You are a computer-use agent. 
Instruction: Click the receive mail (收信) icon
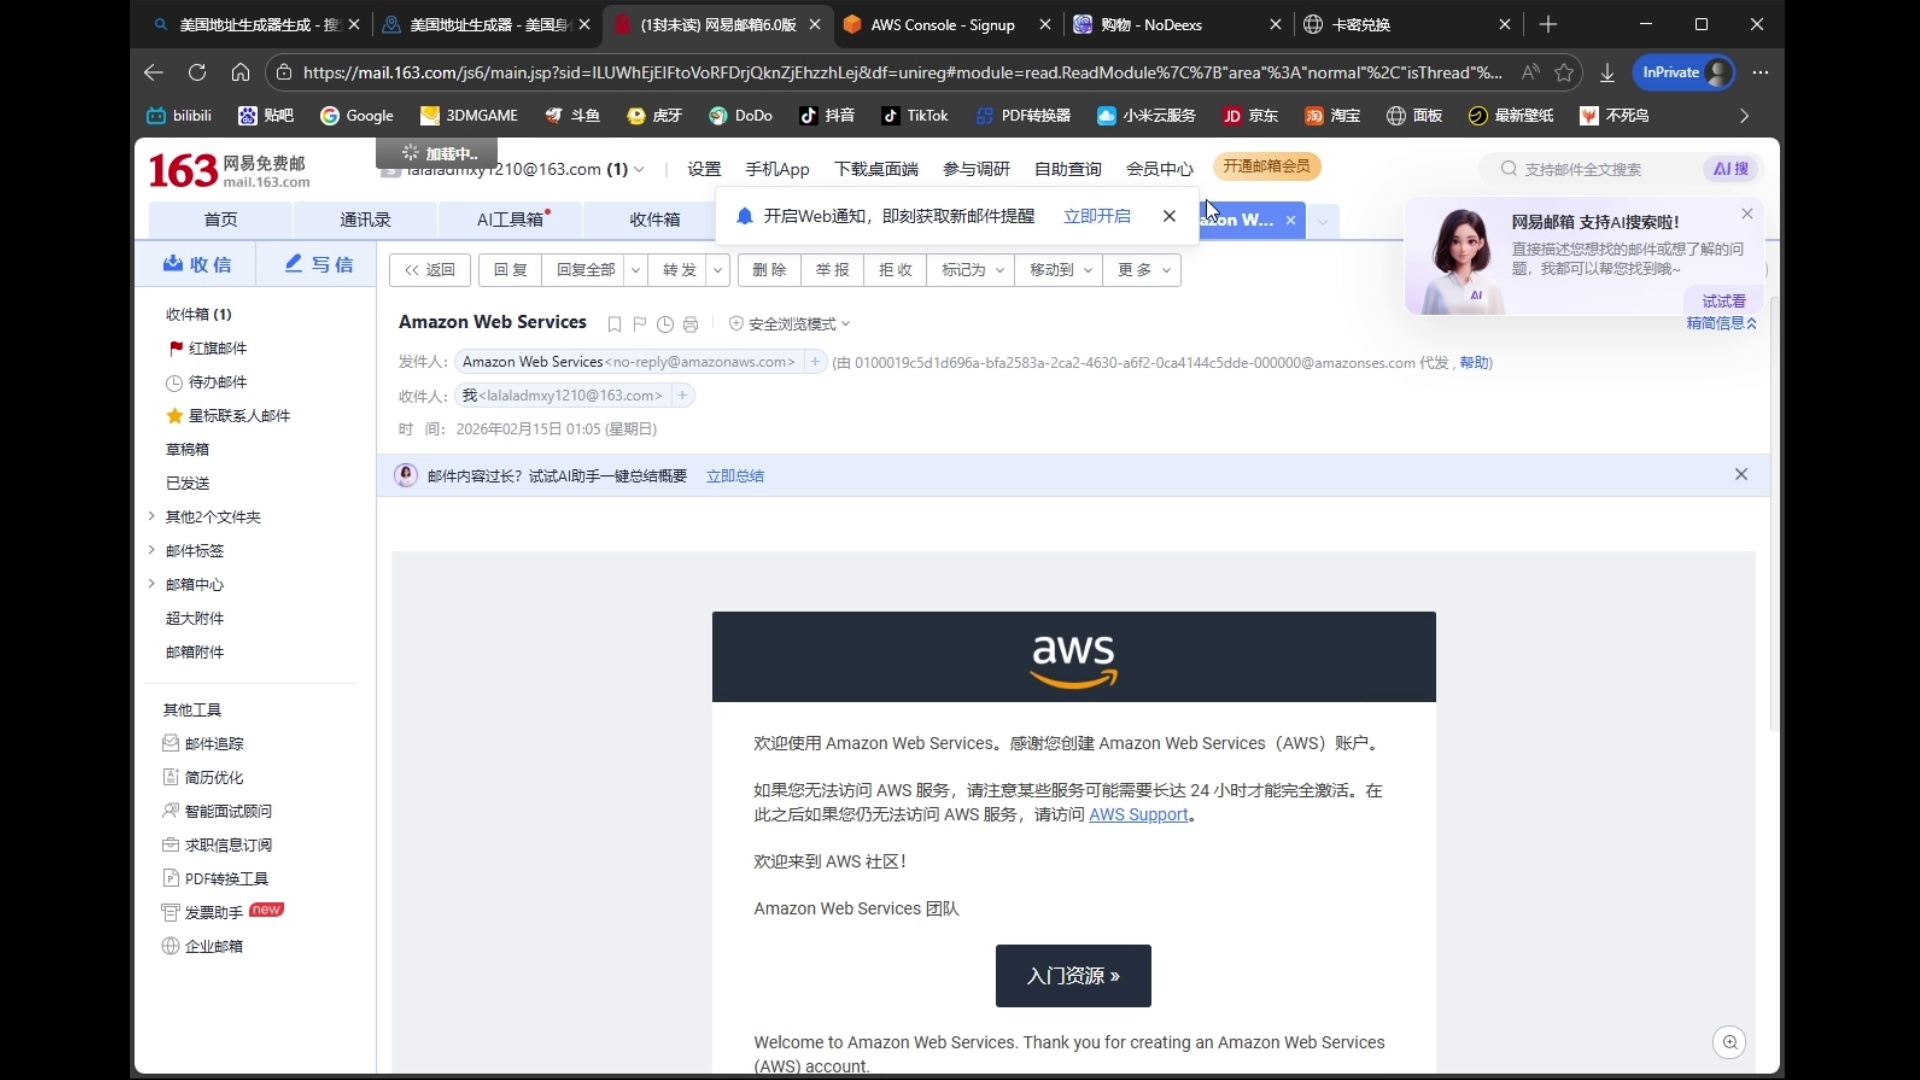[x=196, y=264]
